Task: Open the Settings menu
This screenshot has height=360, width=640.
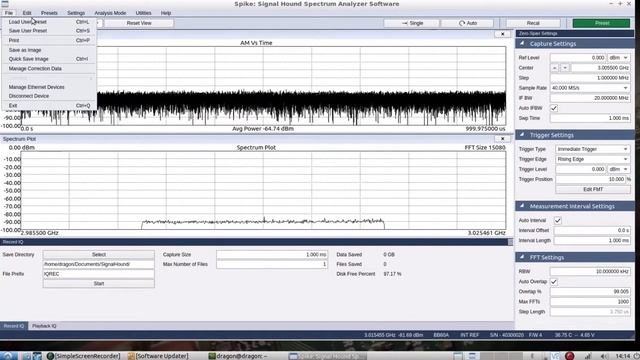Action: pos(76,13)
